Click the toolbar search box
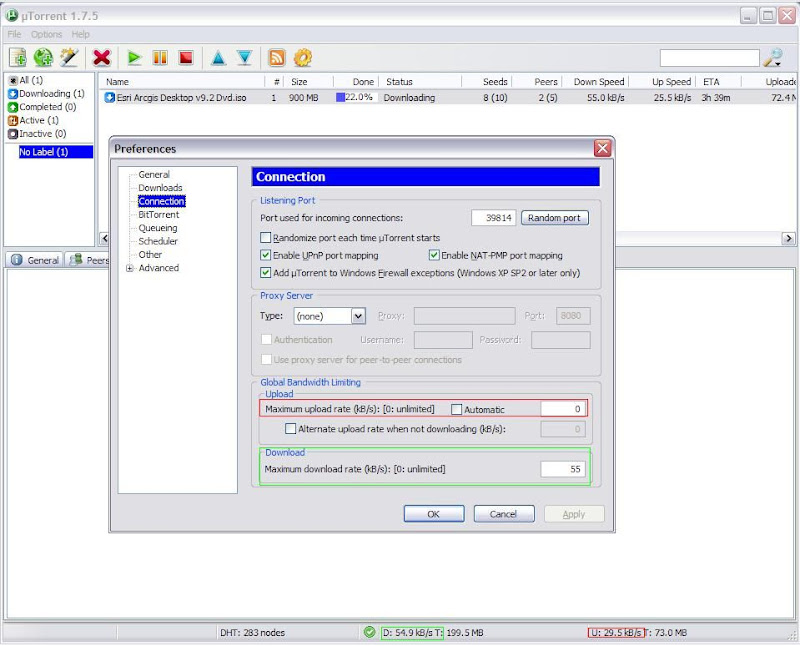Viewport: 800px width, 646px height. pos(710,58)
